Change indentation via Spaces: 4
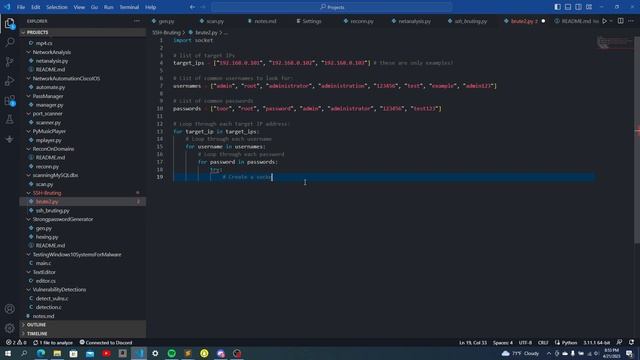Screen dimensions: 640x360 (x=502, y=342)
